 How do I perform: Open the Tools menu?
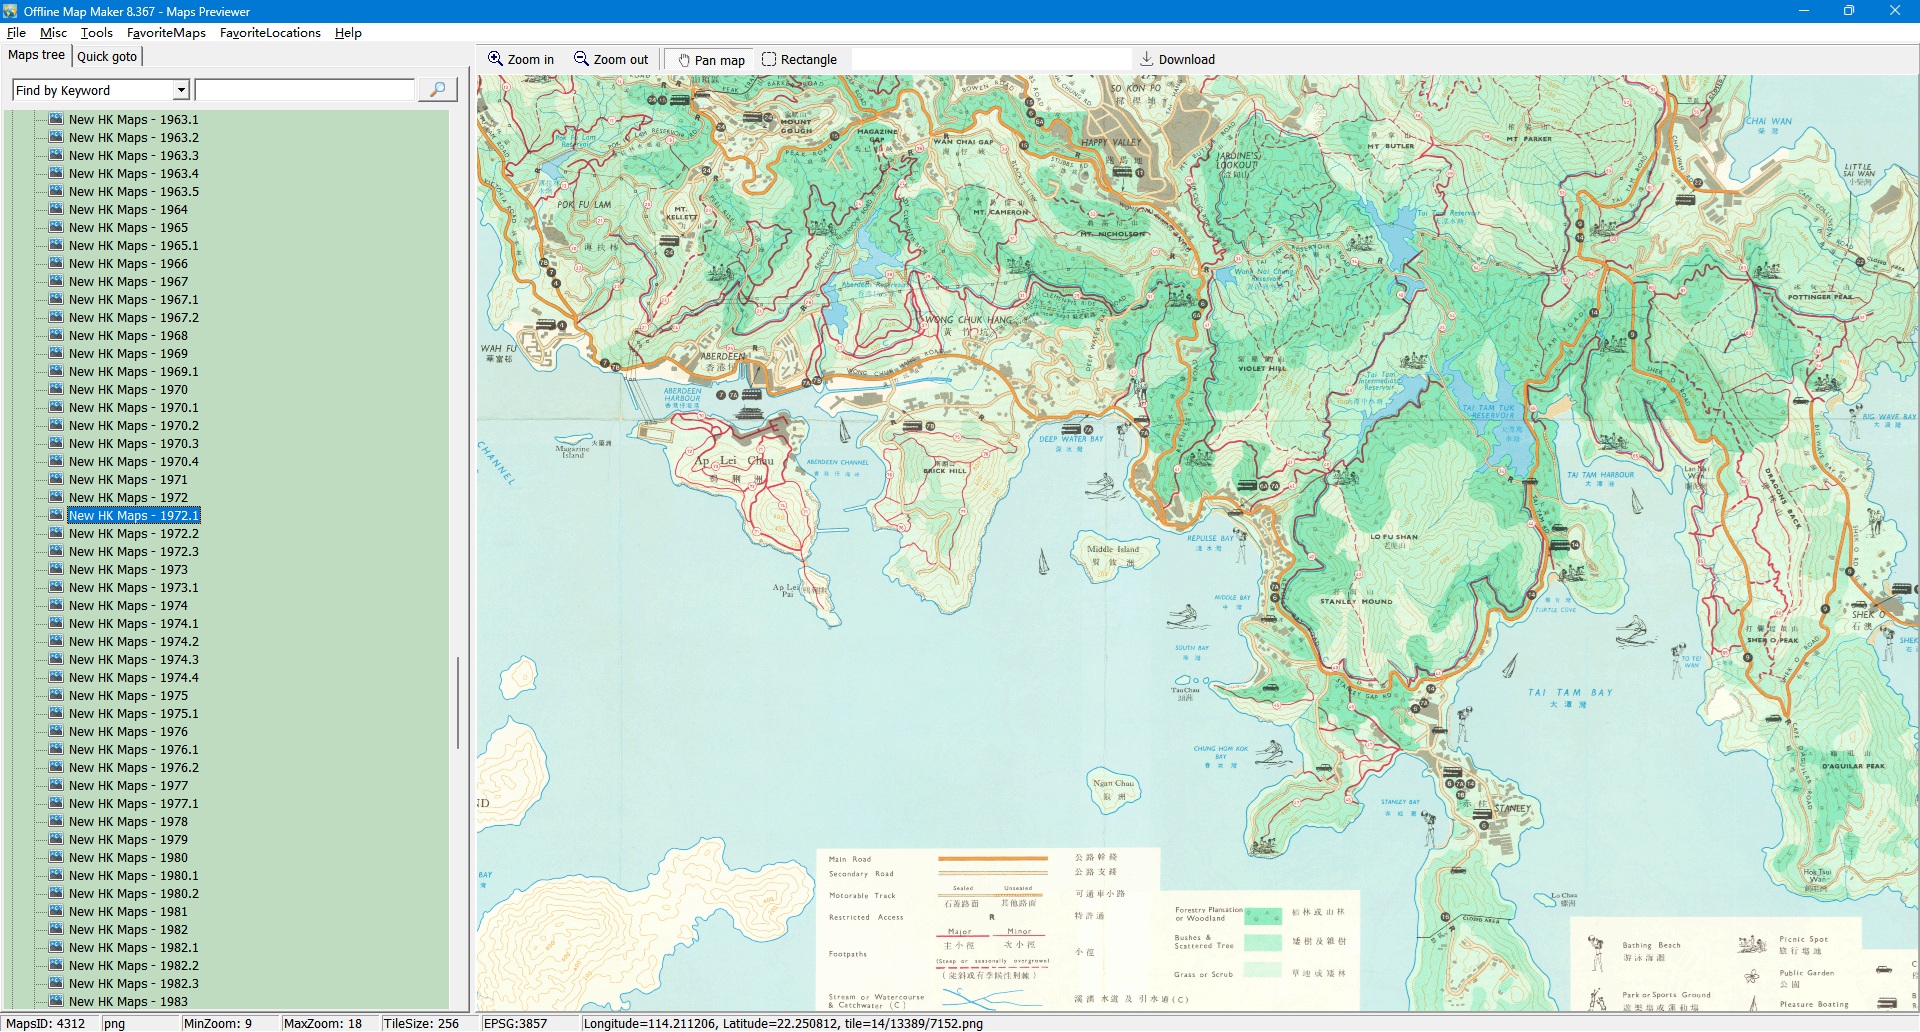pyautogui.click(x=96, y=33)
